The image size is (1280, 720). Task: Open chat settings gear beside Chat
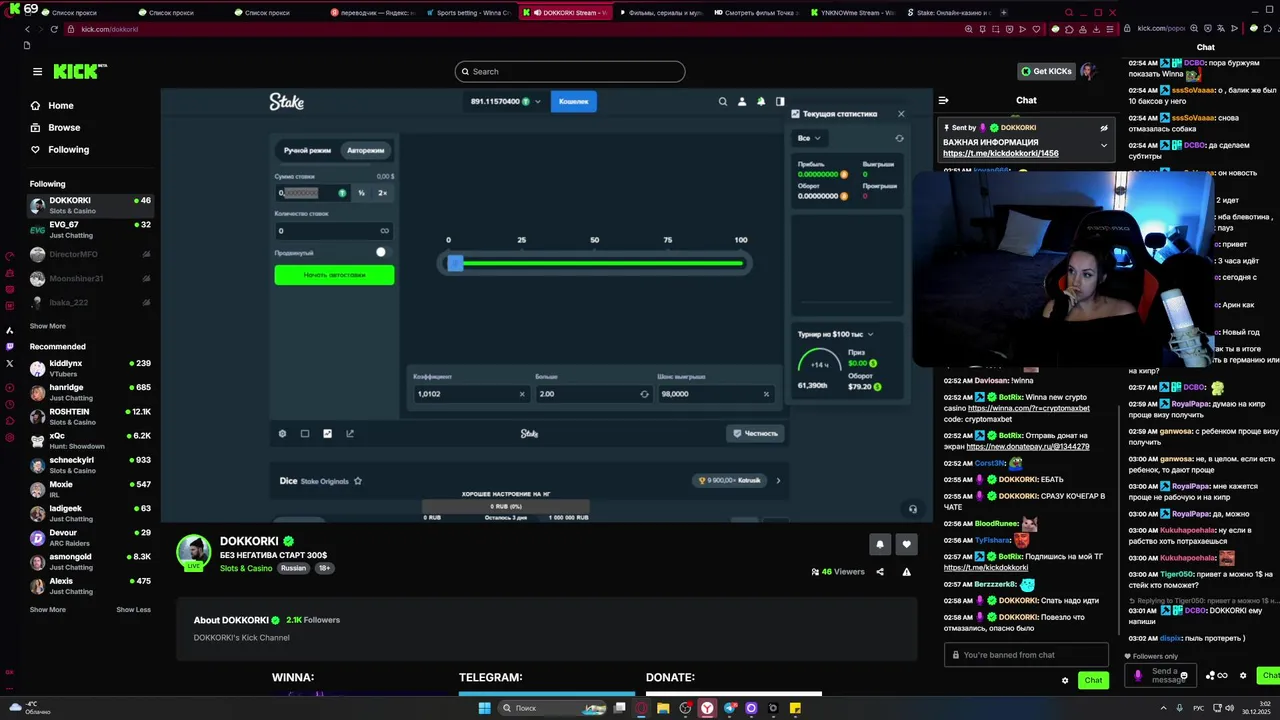pos(1065,680)
